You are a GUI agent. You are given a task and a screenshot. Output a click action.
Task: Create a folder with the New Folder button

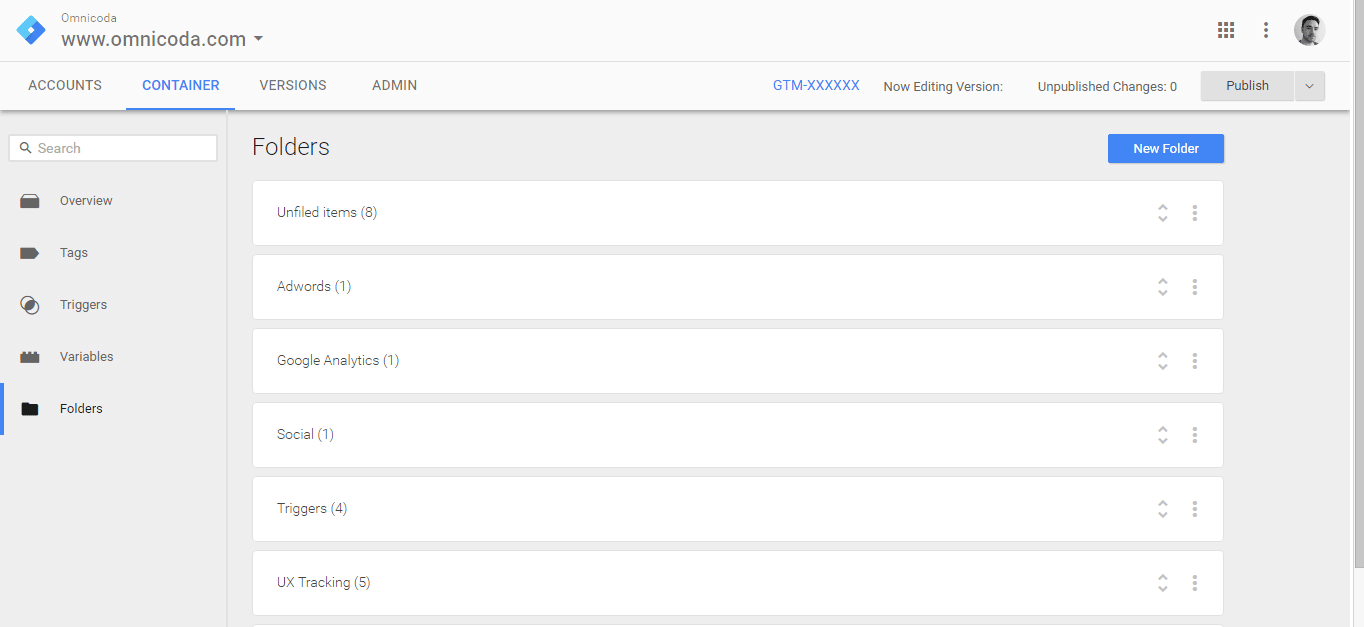click(x=1165, y=148)
